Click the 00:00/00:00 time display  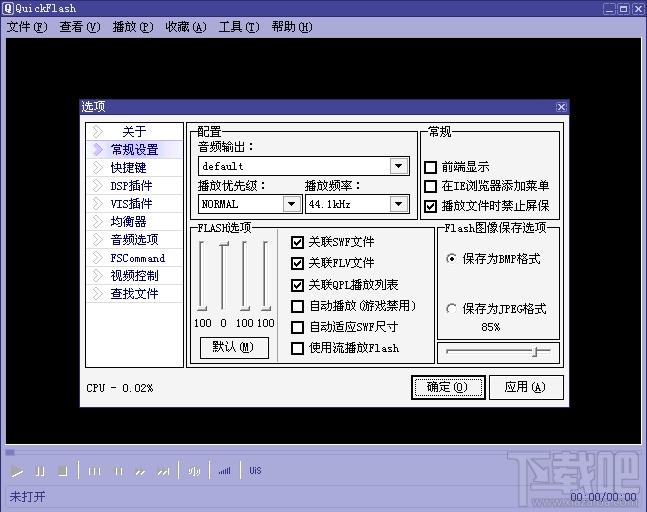pos(603,497)
